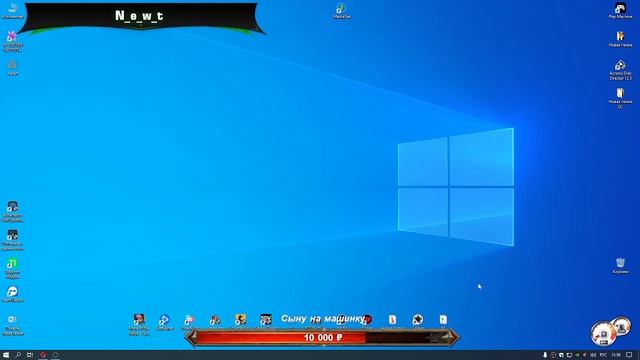Switch input language via РУС indicator
Image resolution: width=640 pixels, height=360 pixels.
603,355
